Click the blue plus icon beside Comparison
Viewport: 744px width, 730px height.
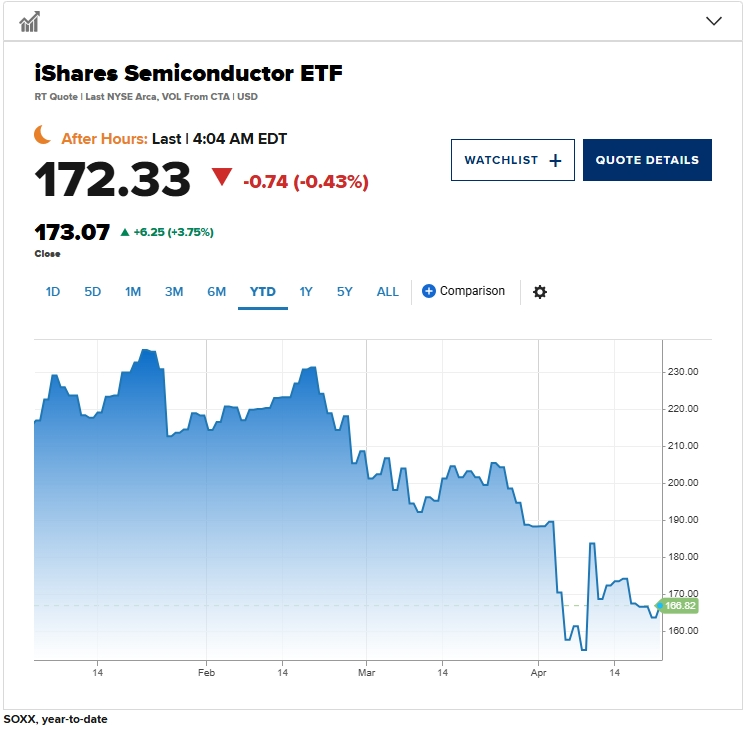[x=428, y=291]
